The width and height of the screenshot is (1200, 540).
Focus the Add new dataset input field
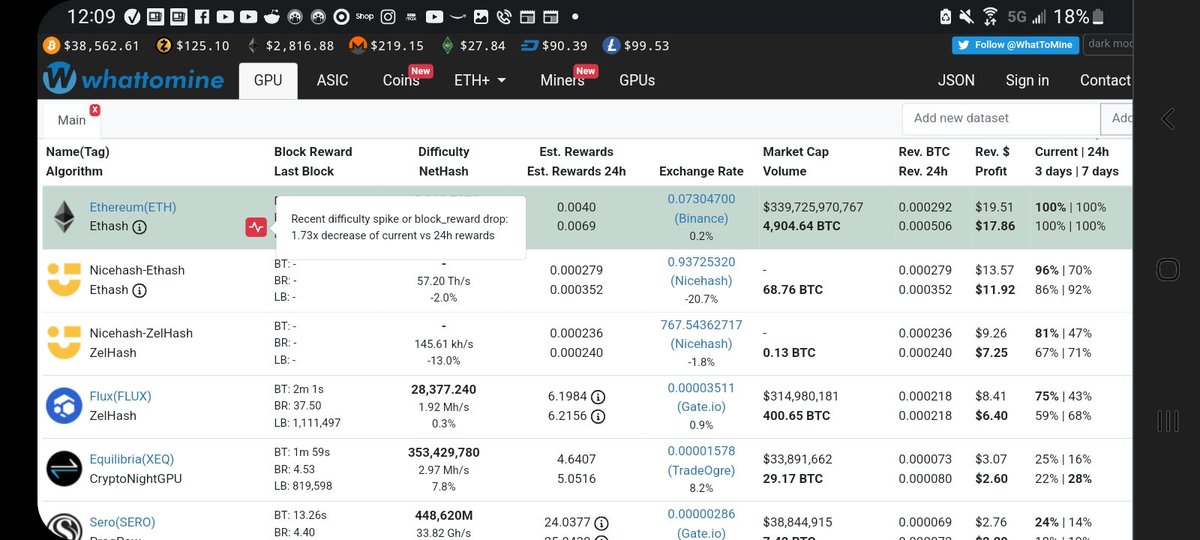coord(1001,118)
